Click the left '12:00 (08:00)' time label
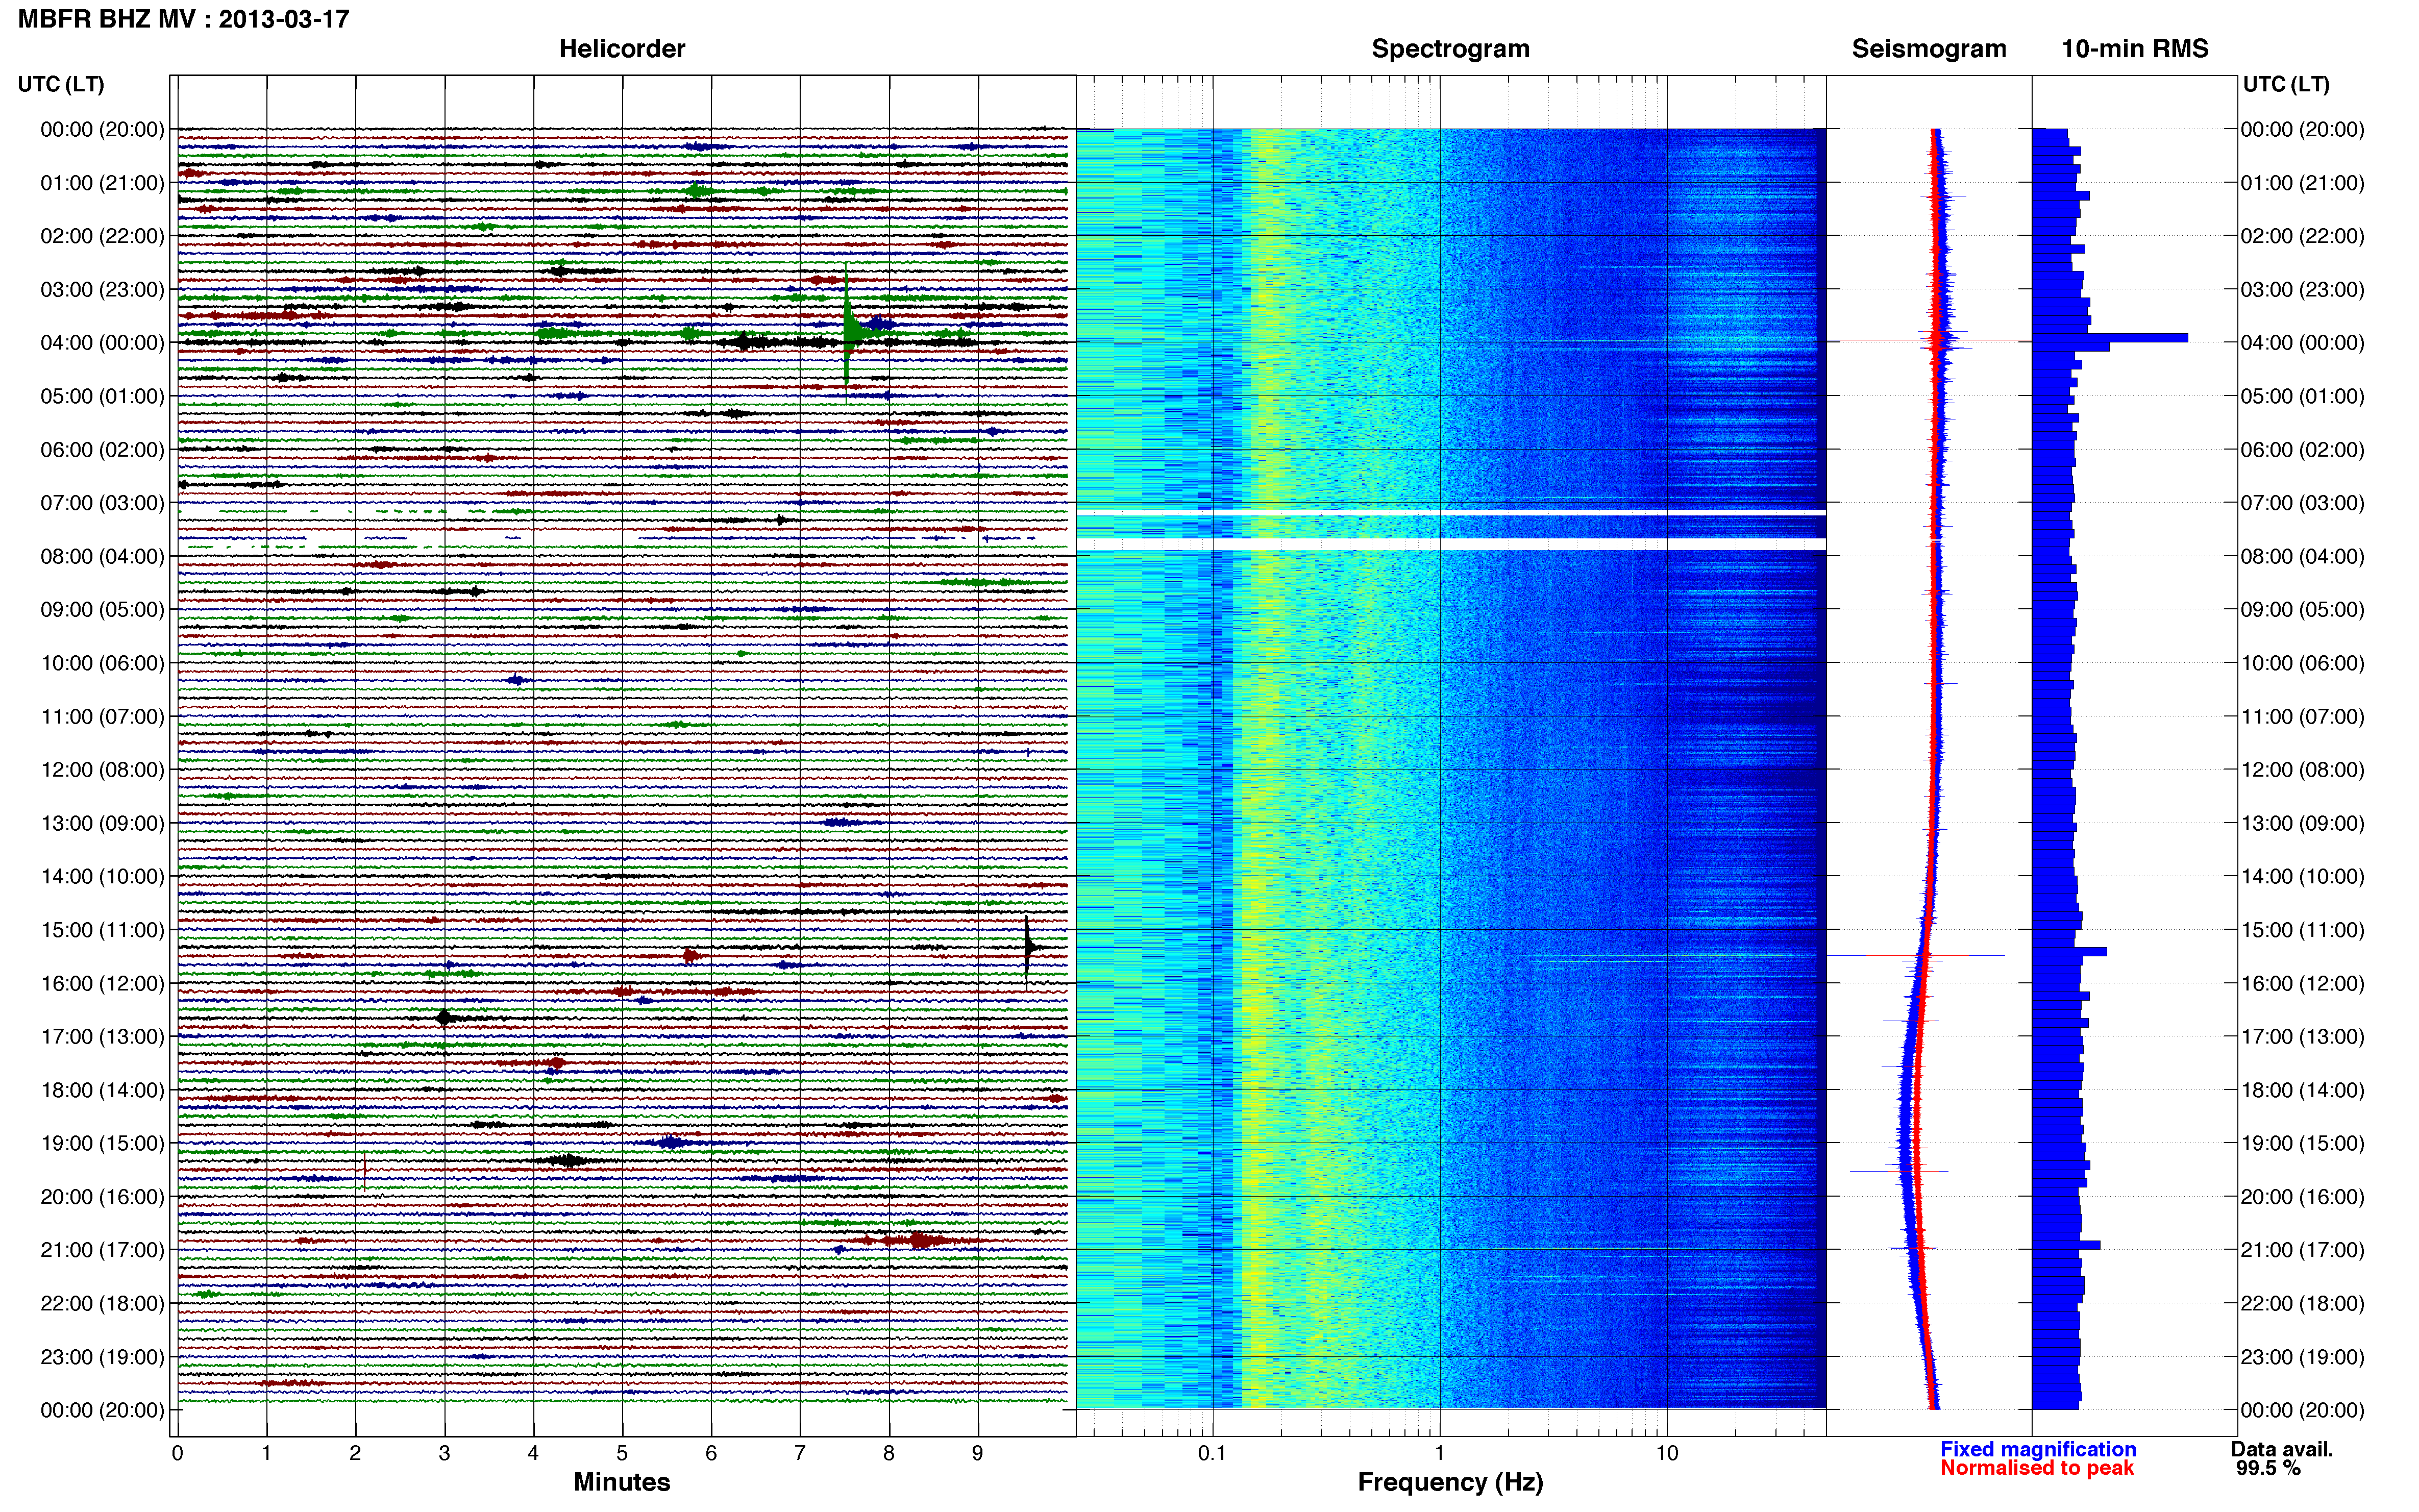2419x1512 pixels. point(102,770)
